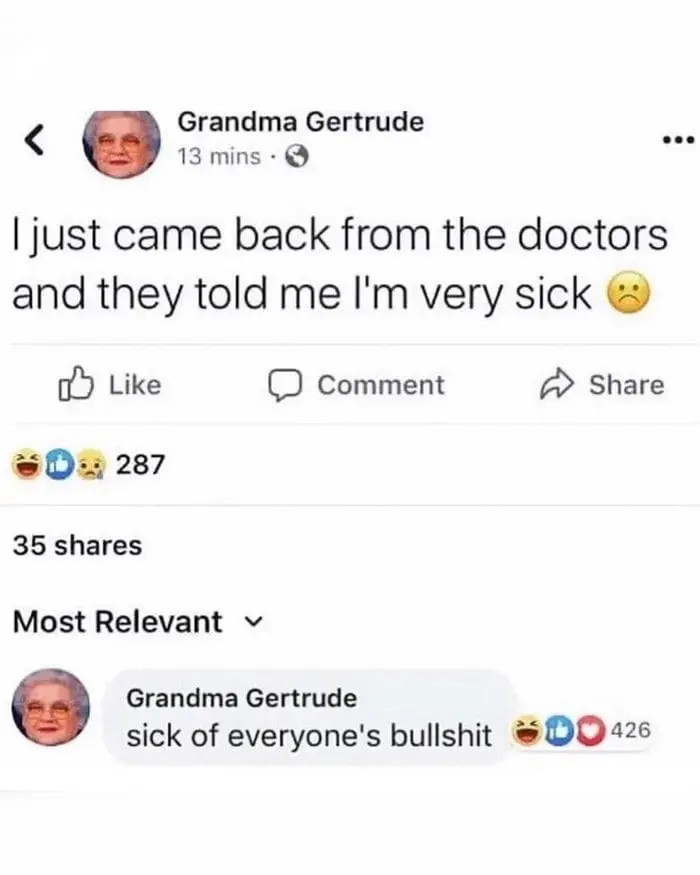Image resolution: width=700 pixels, height=875 pixels.
Task: Open Grandma Gertrude's name in the comment
Action: pyautogui.click(x=242, y=698)
